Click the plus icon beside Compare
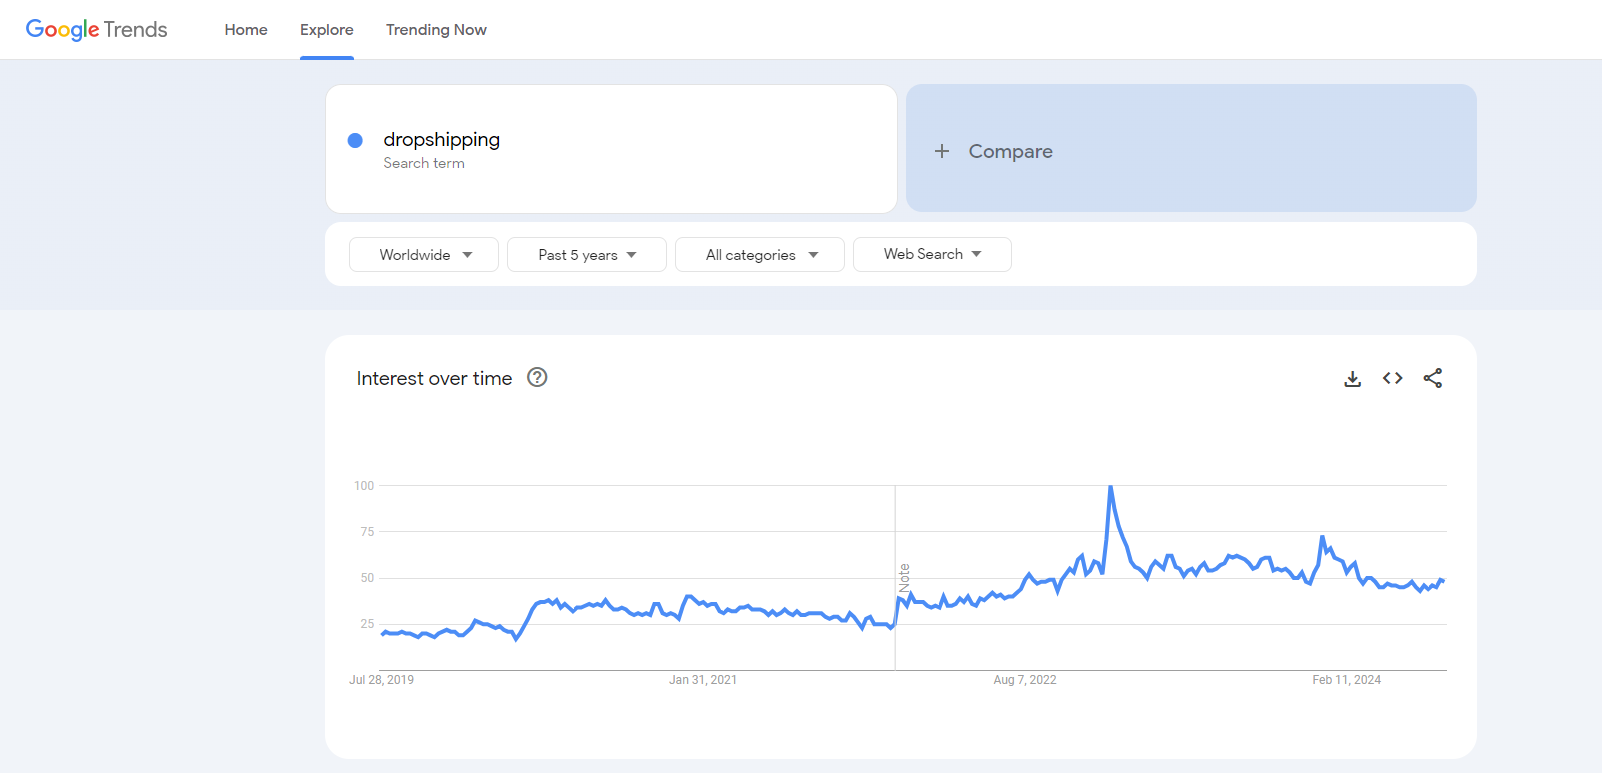 (x=942, y=151)
